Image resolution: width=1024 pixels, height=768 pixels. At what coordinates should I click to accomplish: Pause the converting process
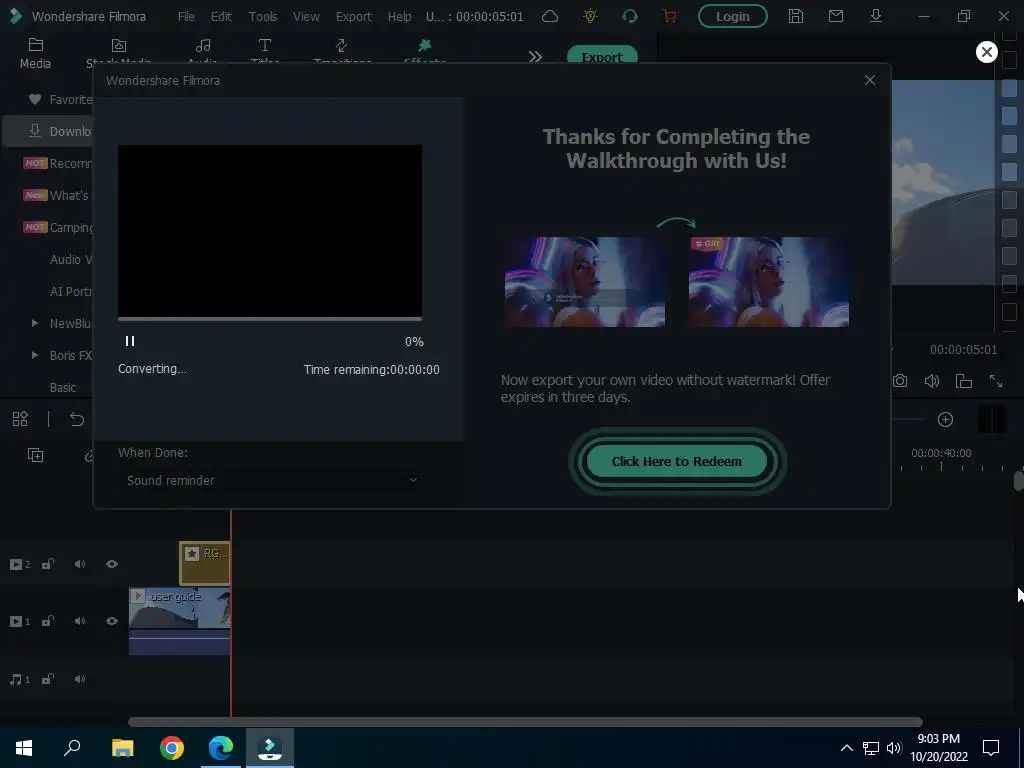pos(130,341)
